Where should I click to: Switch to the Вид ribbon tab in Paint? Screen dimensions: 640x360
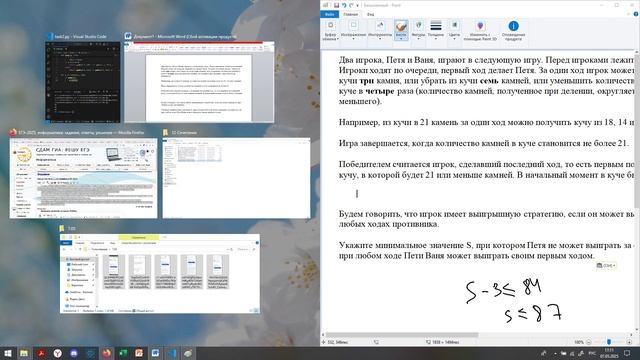(370, 14)
